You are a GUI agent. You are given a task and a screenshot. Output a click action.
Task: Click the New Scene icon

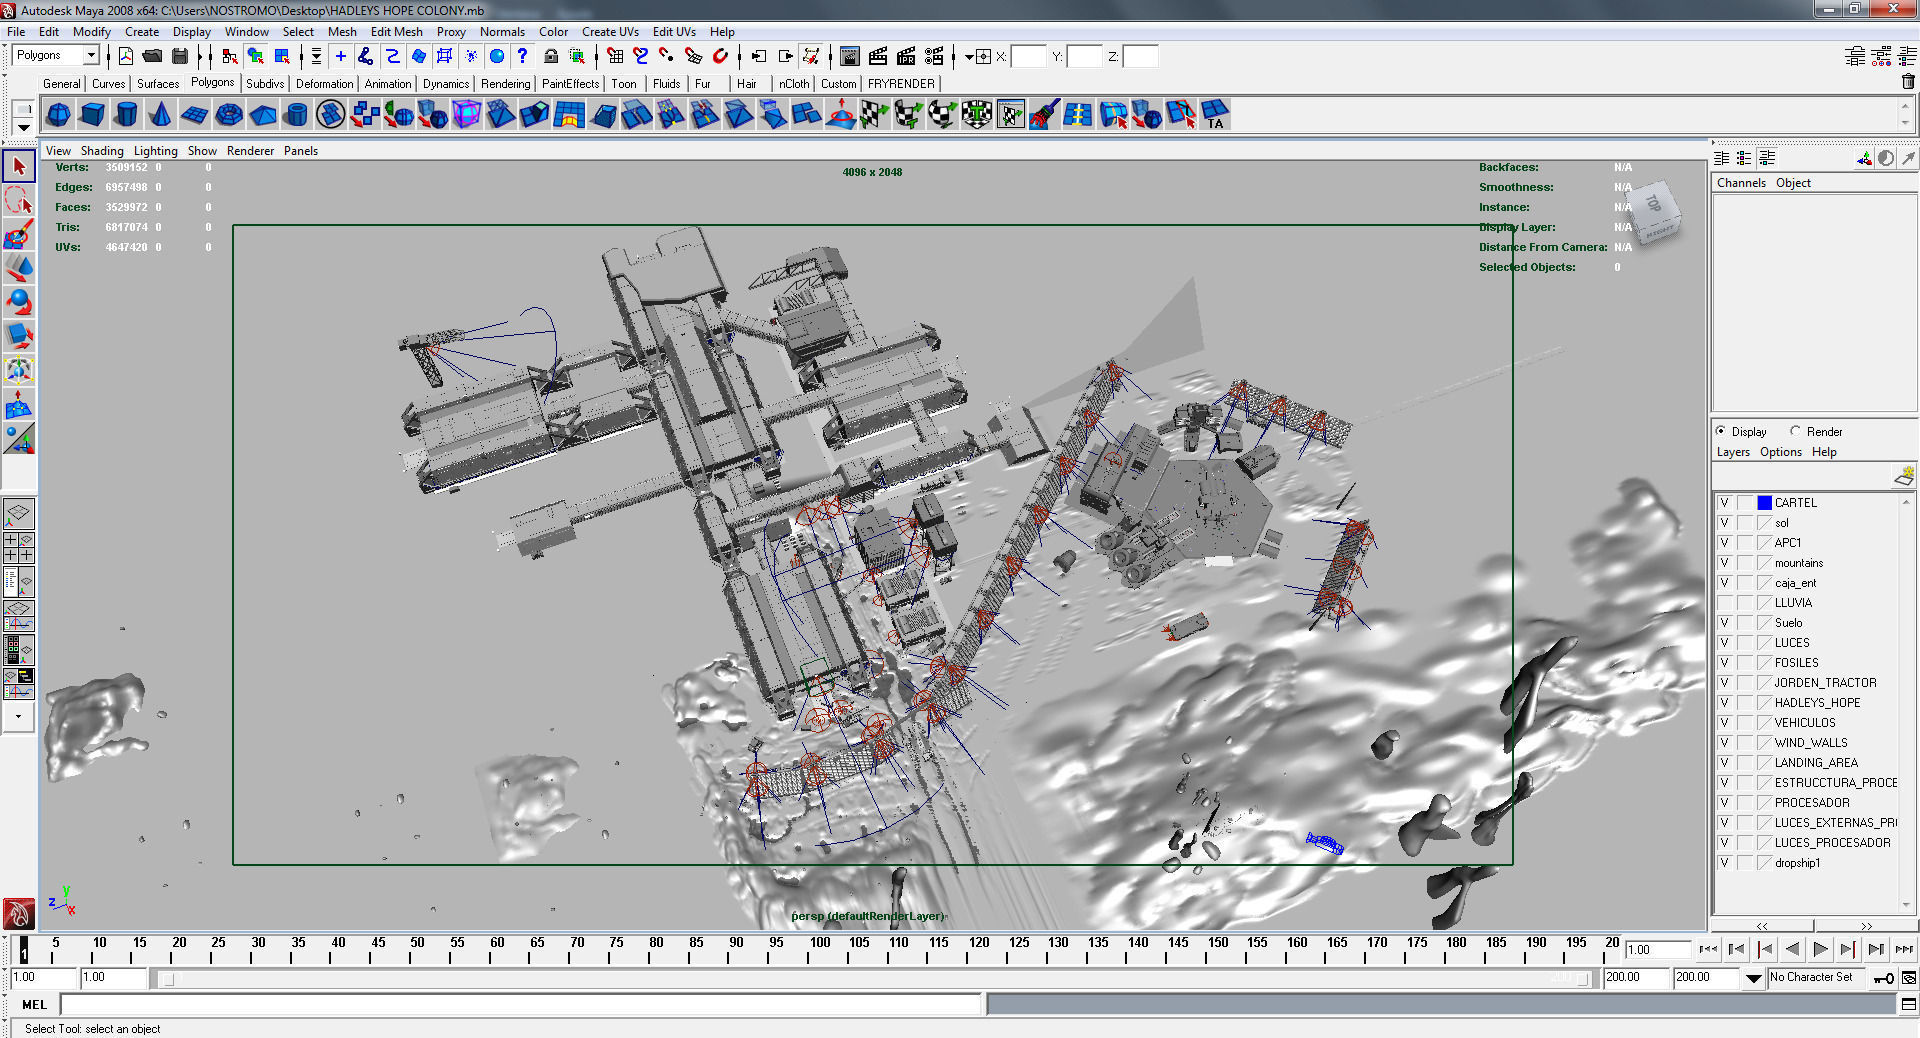click(x=126, y=56)
